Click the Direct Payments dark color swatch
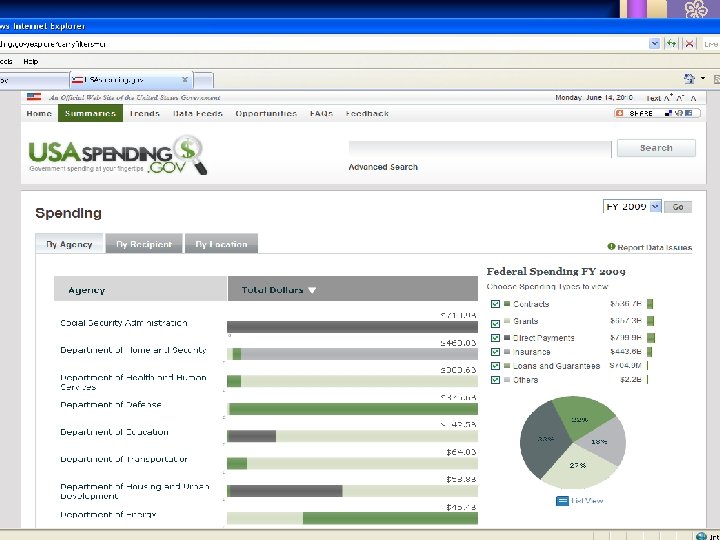The width and height of the screenshot is (720, 540). pos(507,338)
